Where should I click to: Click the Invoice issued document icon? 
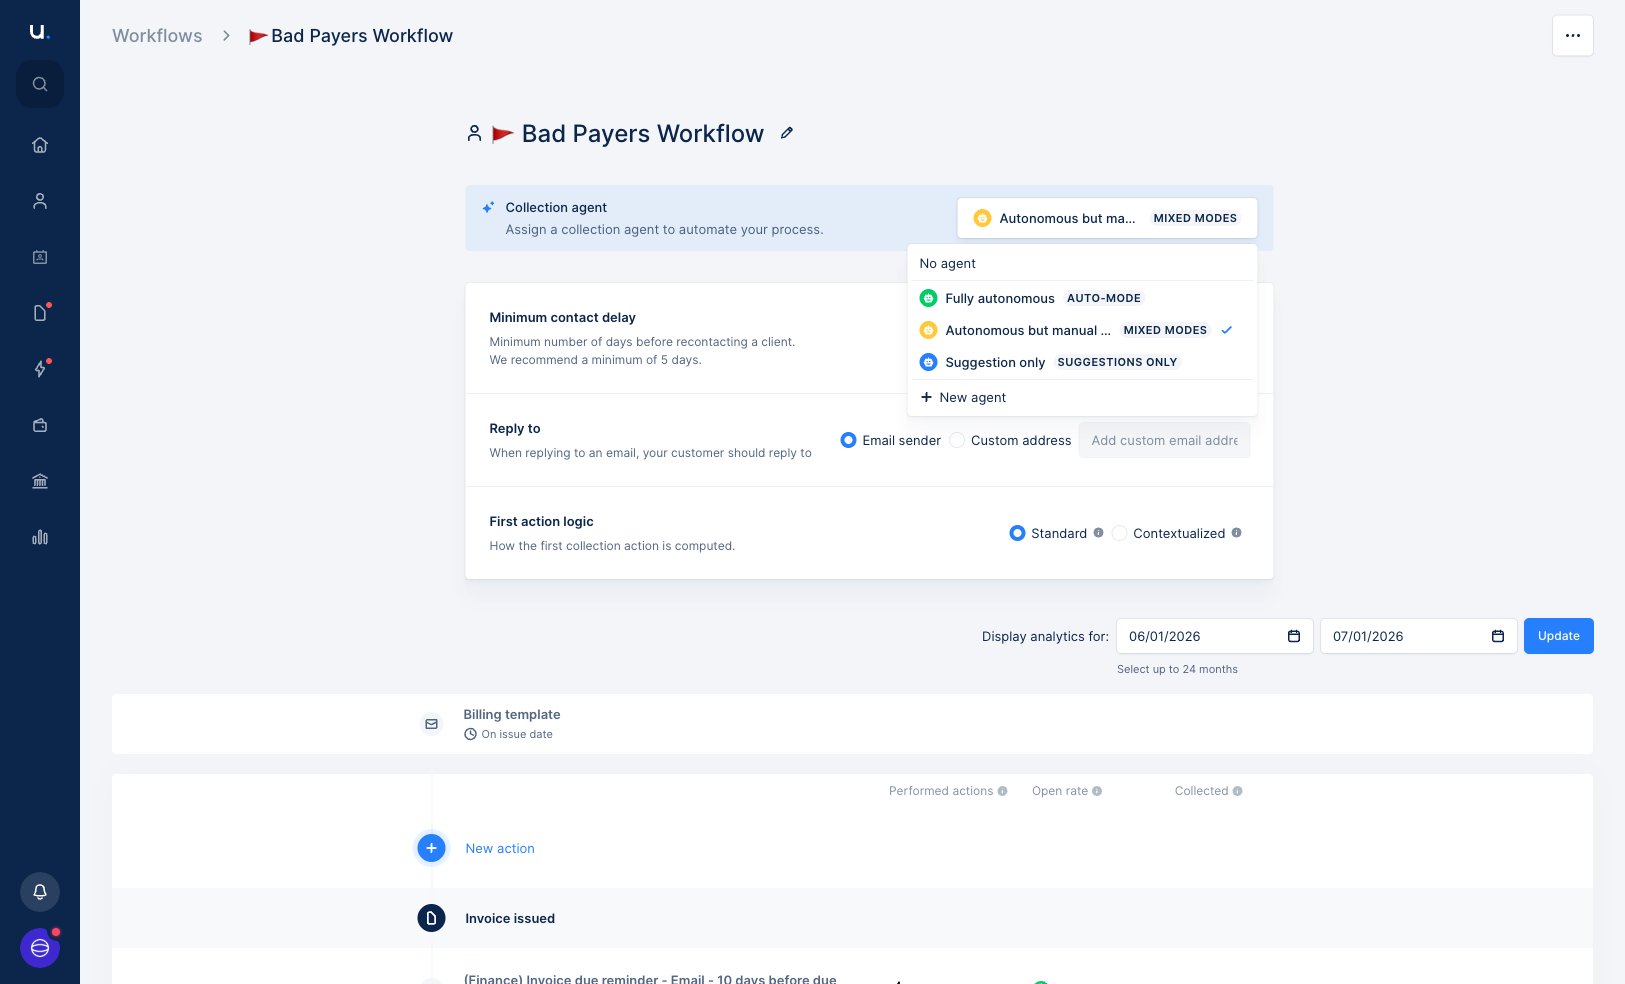tap(431, 918)
